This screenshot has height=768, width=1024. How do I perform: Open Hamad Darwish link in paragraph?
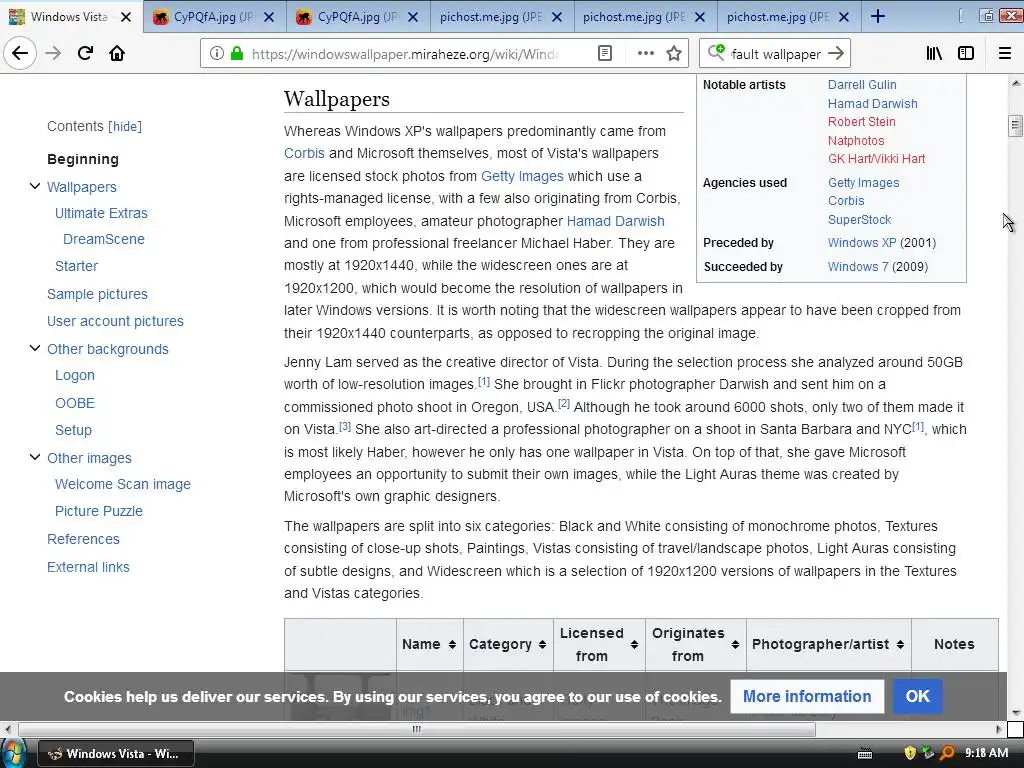(x=615, y=221)
